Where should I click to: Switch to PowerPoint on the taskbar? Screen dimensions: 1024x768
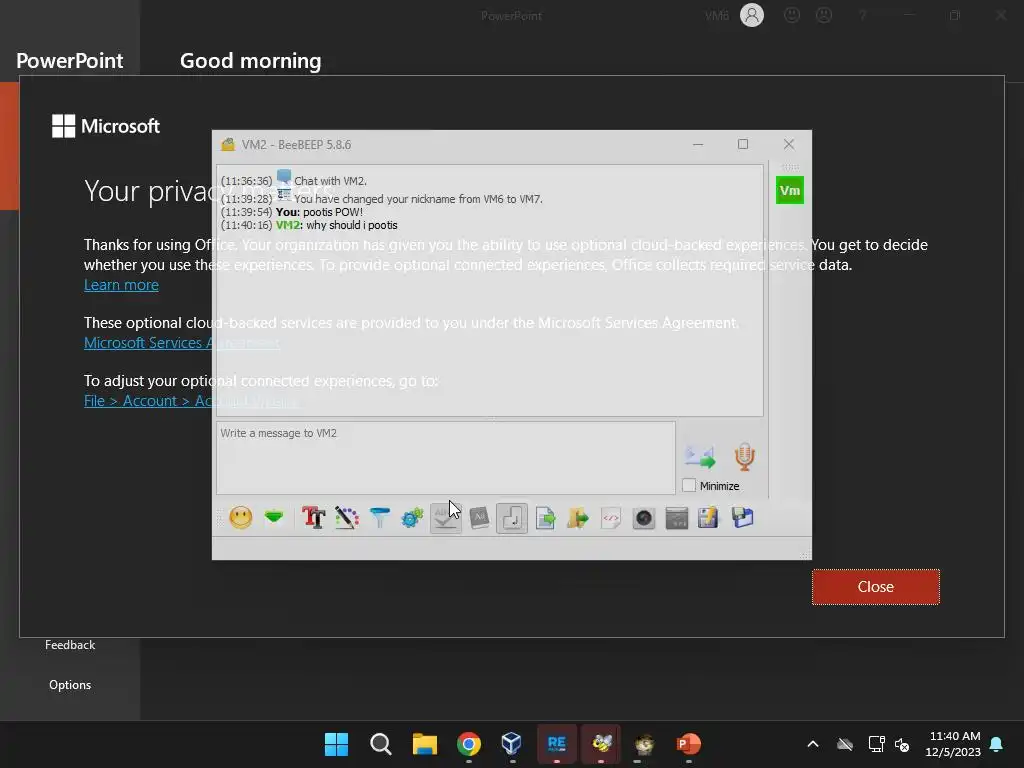(x=688, y=744)
